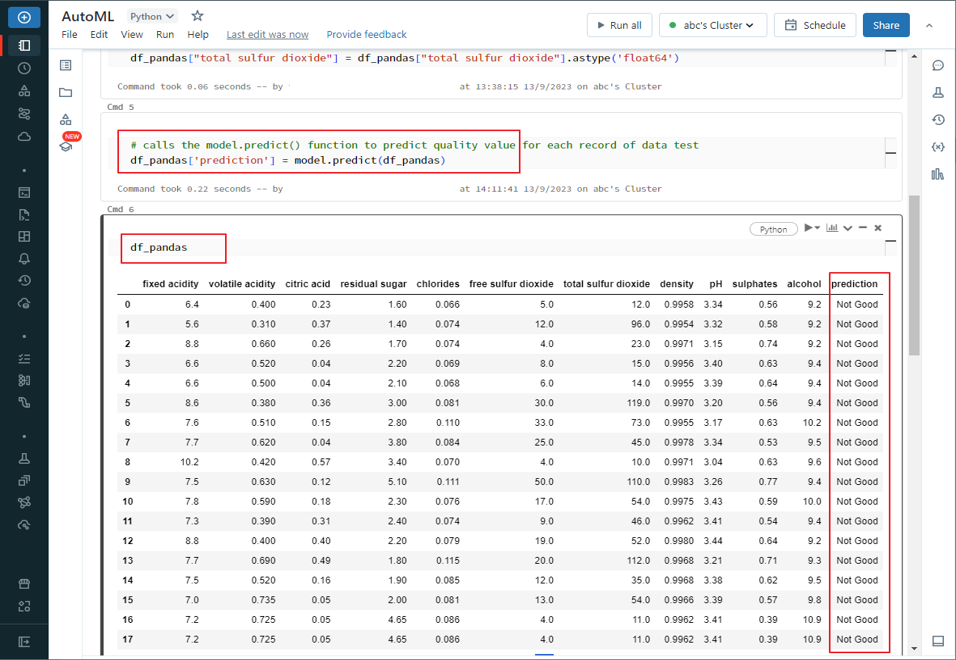Click the notebook vertical scrollbar thumb
Screen dimensions: 956x660
(913, 275)
